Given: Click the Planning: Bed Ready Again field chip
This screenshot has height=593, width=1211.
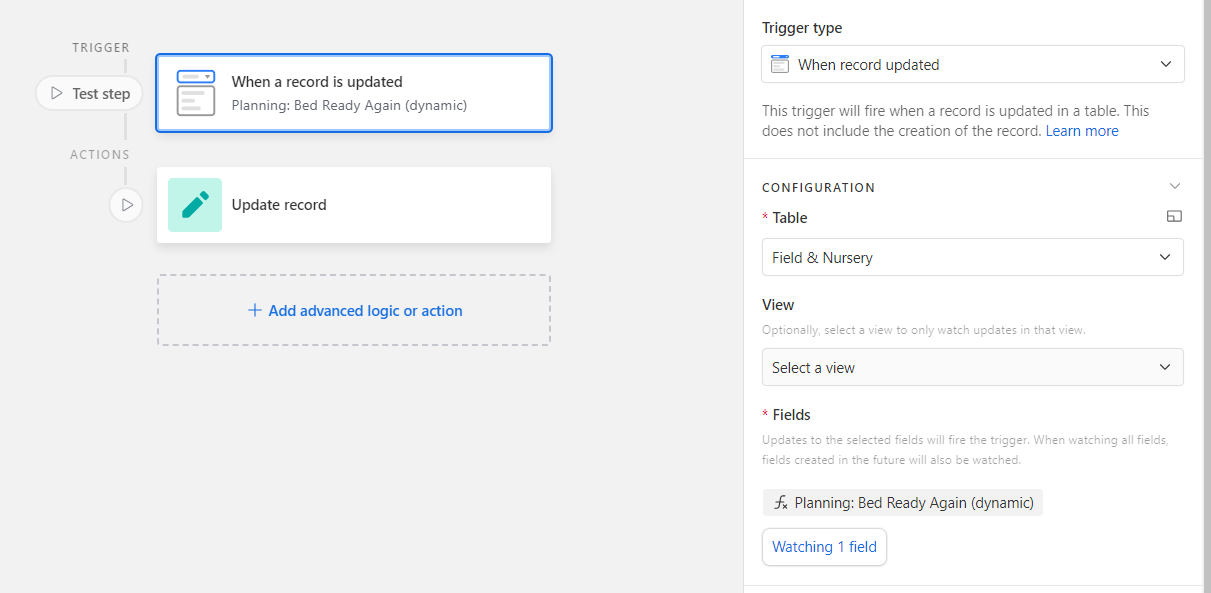Looking at the screenshot, I should point(903,503).
